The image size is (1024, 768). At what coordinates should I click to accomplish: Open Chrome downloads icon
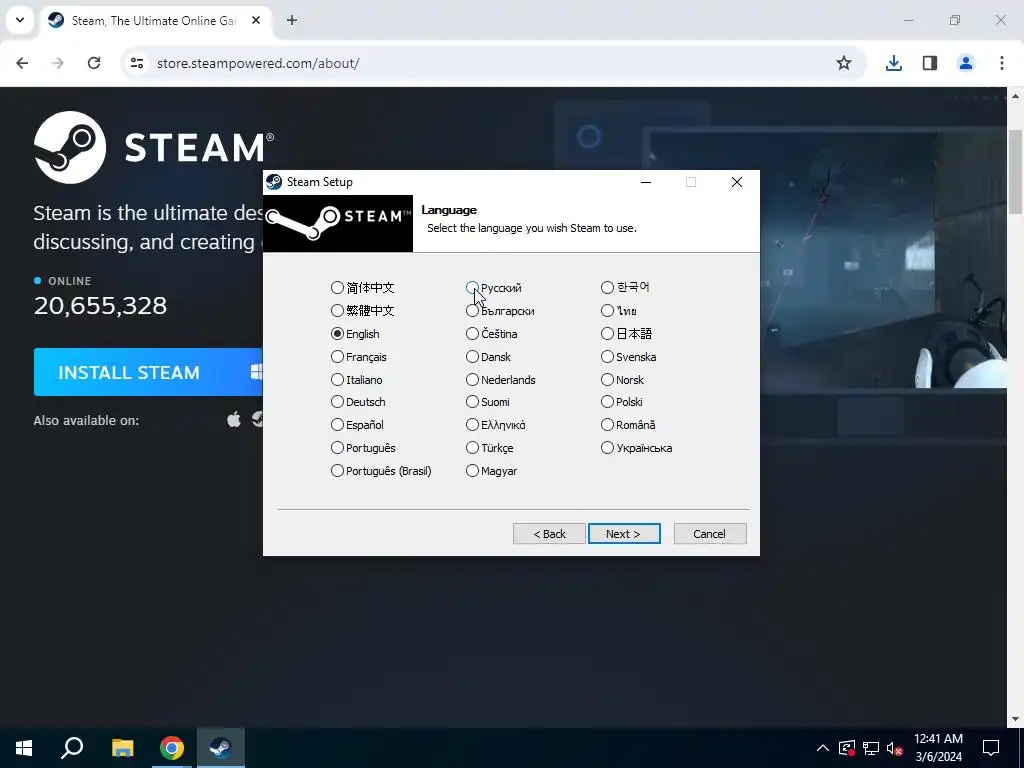(894, 63)
